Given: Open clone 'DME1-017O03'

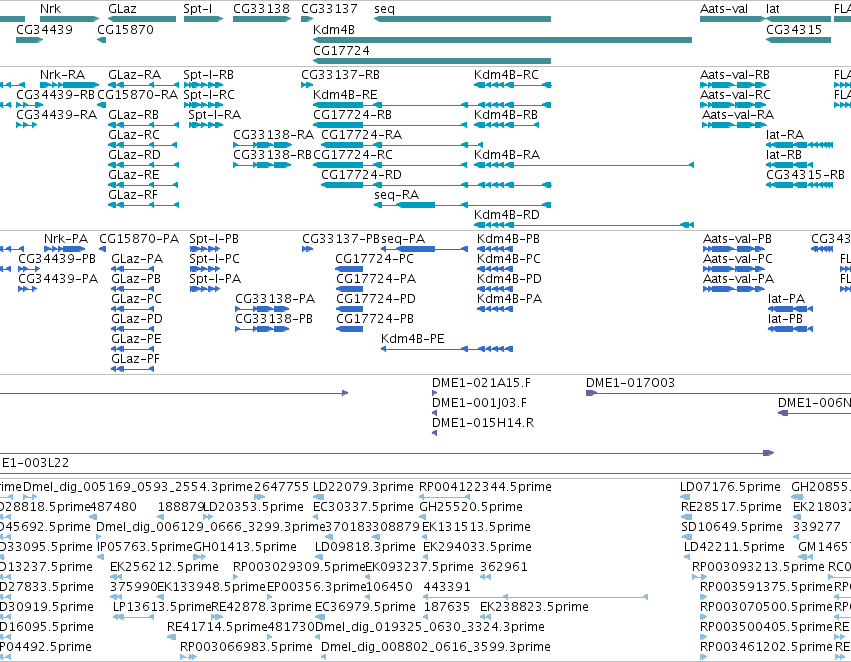Looking at the screenshot, I should coord(630,383).
